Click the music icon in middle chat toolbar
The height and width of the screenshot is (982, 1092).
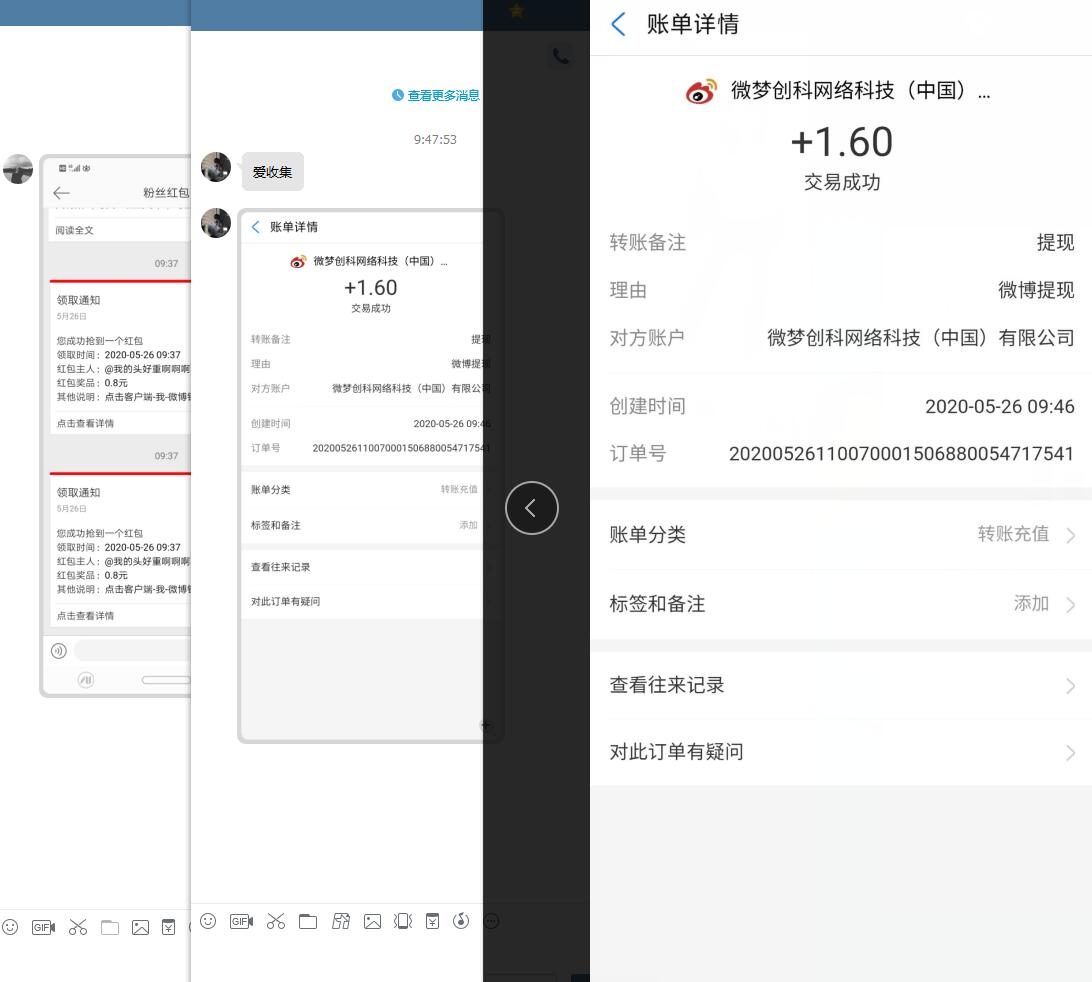[x=461, y=921]
